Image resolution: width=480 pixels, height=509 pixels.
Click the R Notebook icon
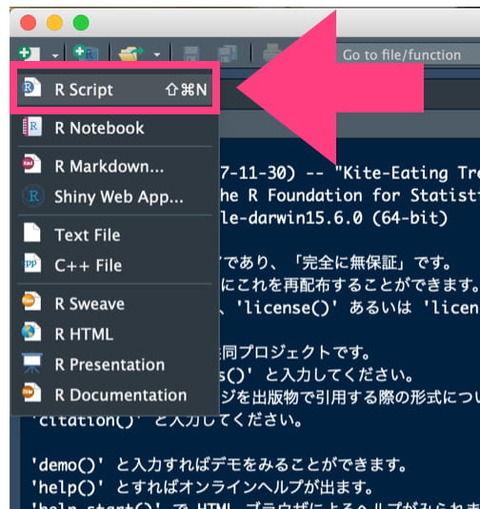tap(32, 126)
